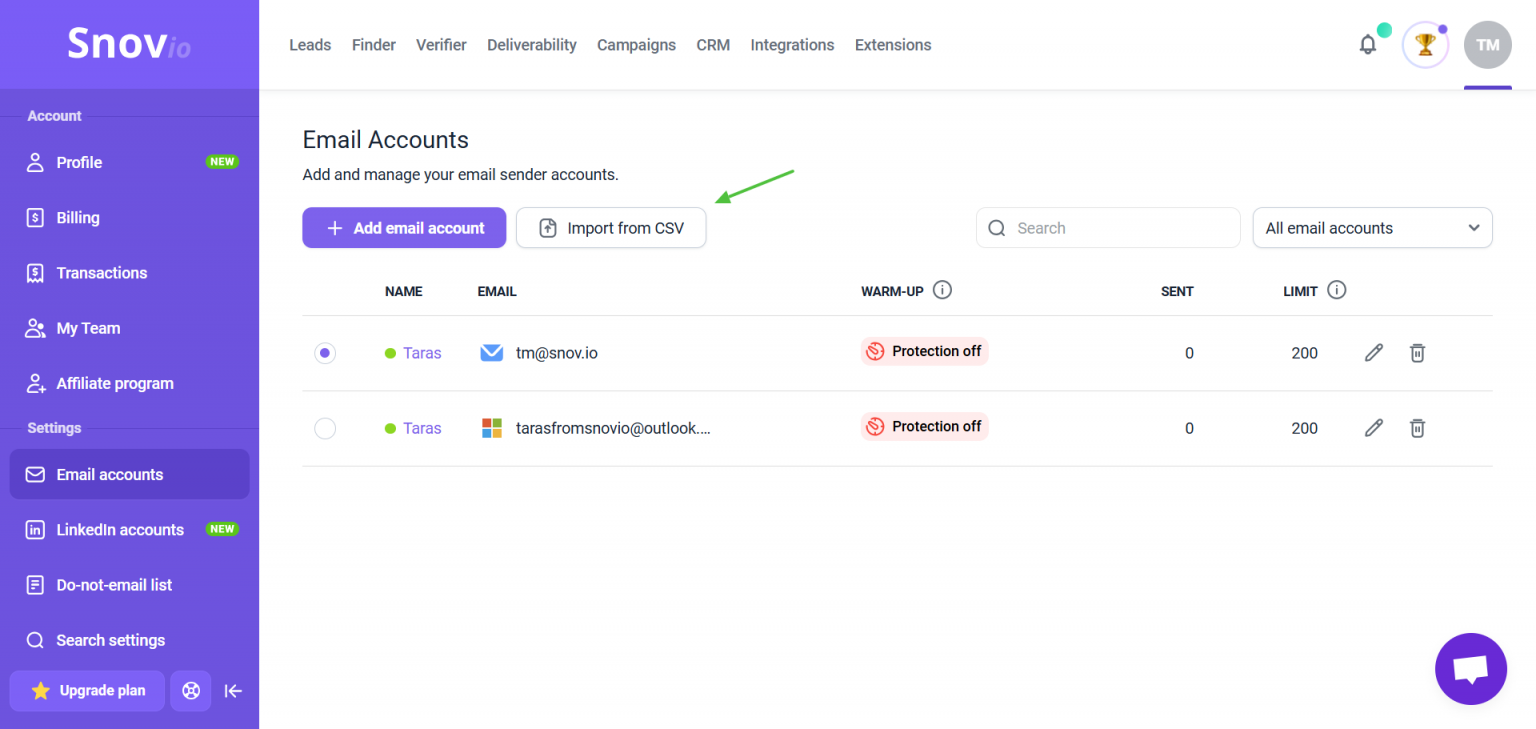Click Protection off badge for tarasfromsnovio@outlook

tap(924, 426)
